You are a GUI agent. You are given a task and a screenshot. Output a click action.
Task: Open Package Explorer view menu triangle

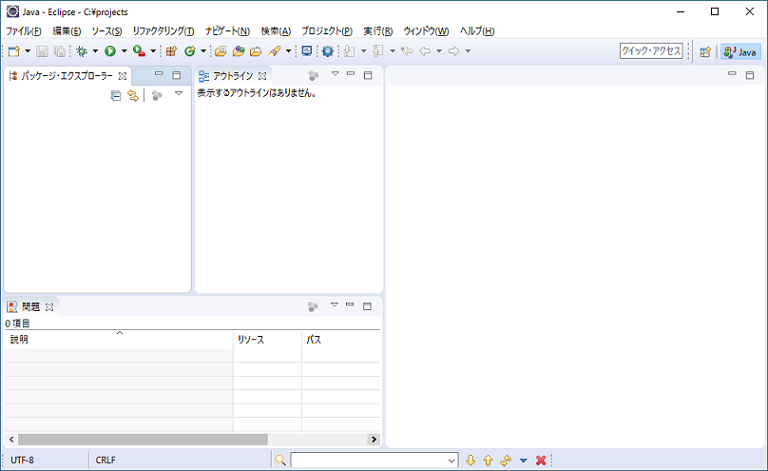click(179, 93)
